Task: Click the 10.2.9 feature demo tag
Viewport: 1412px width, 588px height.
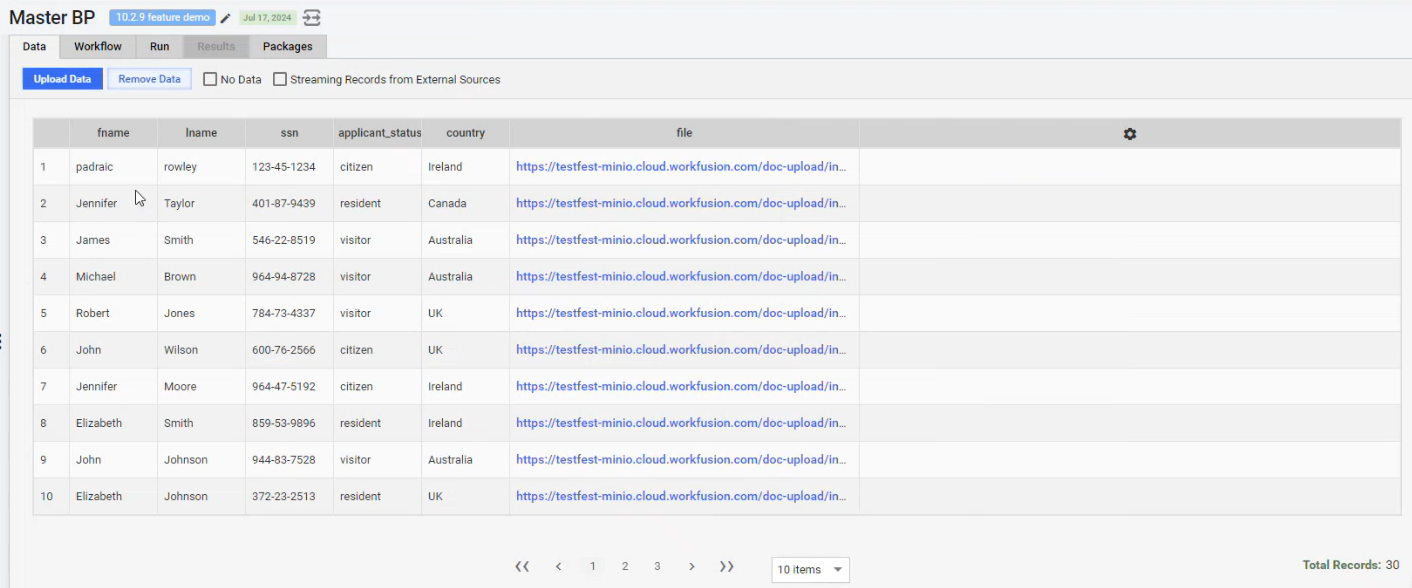Action: coord(163,18)
